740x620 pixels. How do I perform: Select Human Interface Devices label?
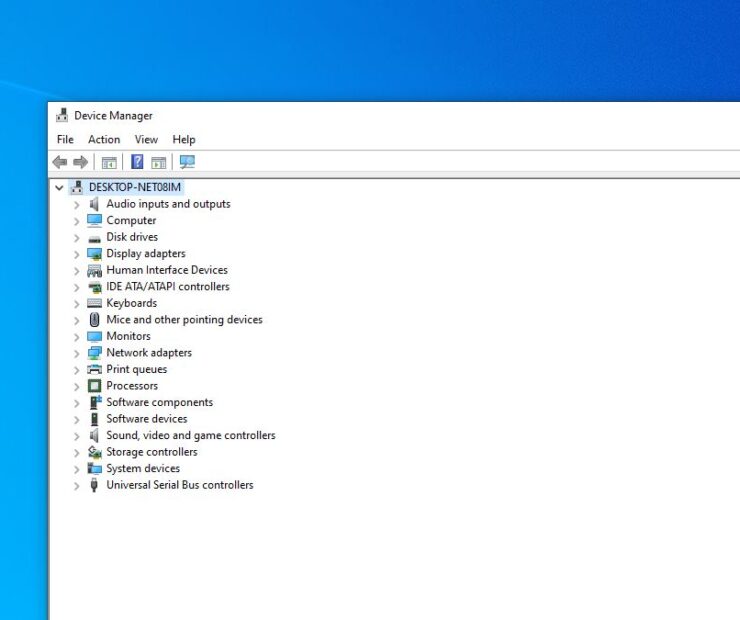coord(167,270)
